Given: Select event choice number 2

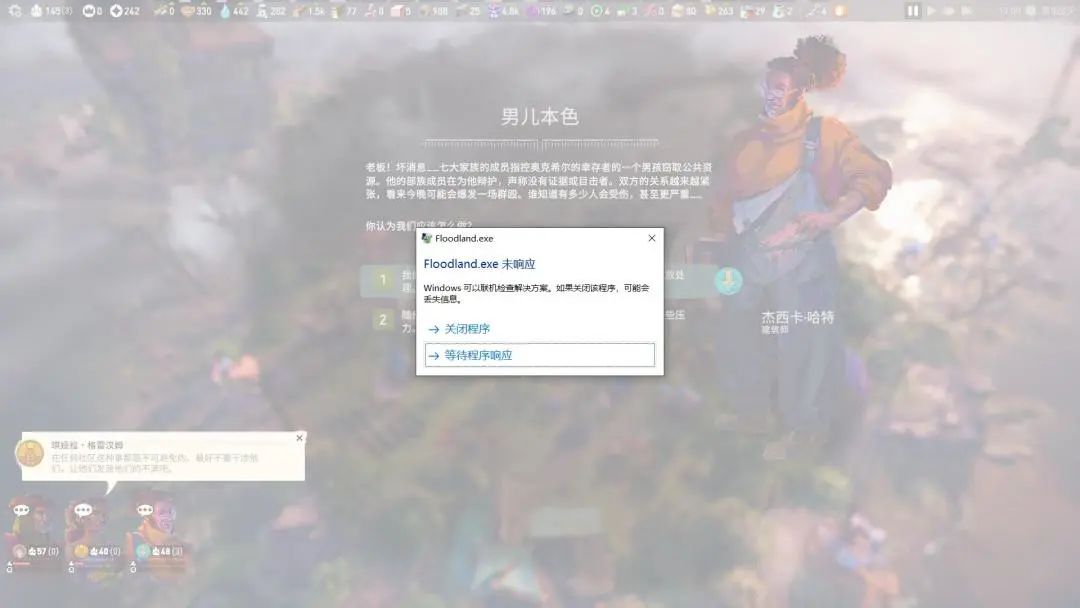Looking at the screenshot, I should pos(381,320).
